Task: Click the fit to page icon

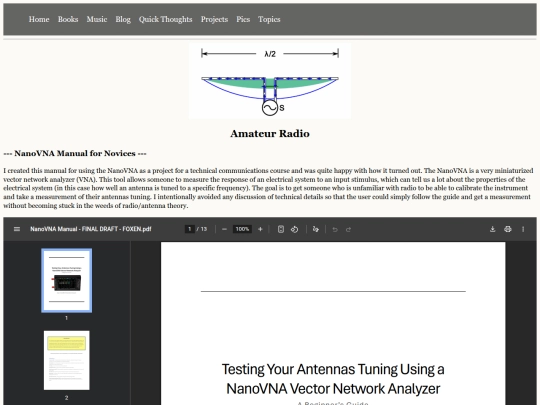Action: pyautogui.click(x=281, y=229)
